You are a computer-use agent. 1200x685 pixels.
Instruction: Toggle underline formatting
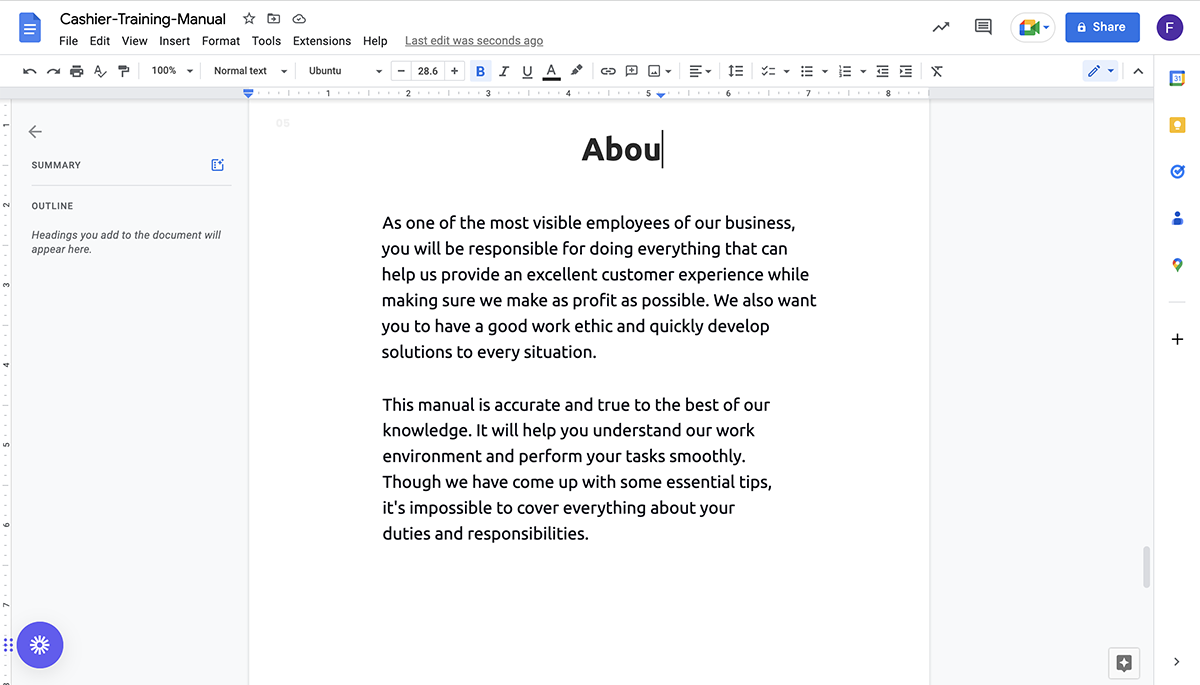point(527,71)
